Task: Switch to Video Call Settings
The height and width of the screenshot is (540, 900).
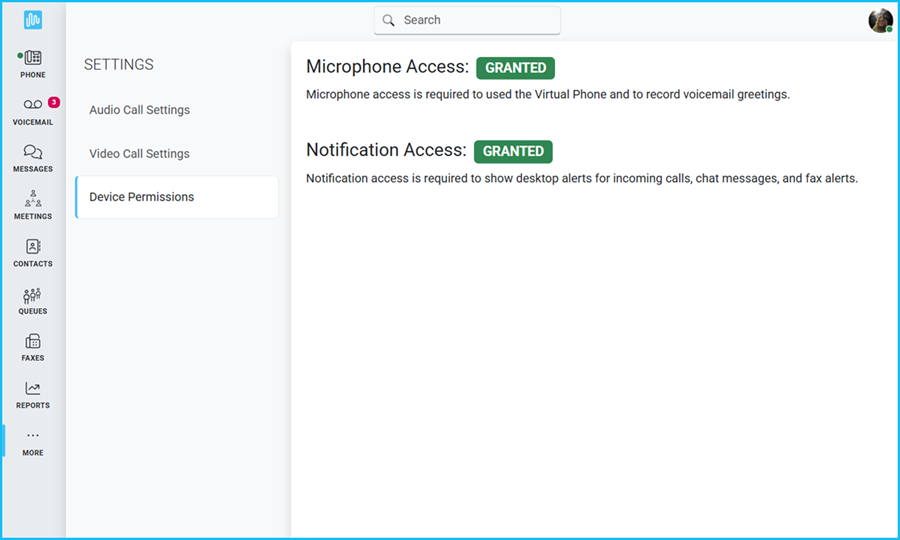Action: tap(139, 154)
